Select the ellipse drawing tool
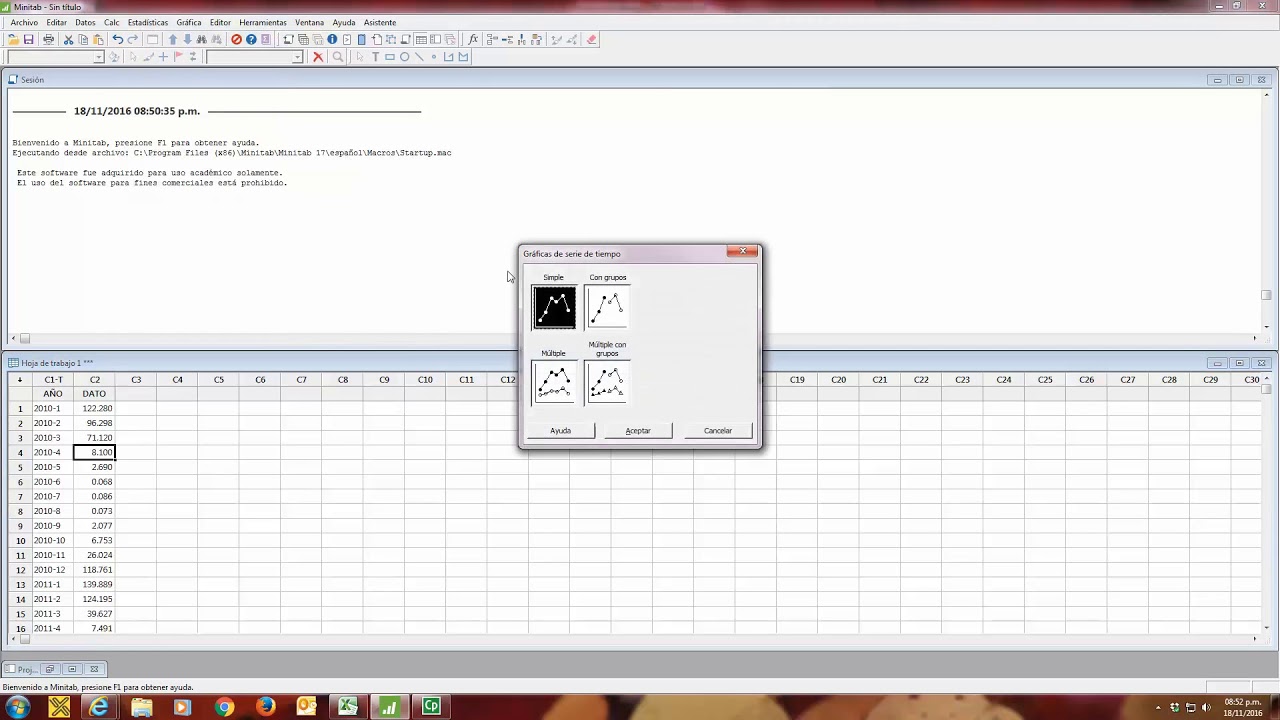1280x720 pixels. [404, 57]
